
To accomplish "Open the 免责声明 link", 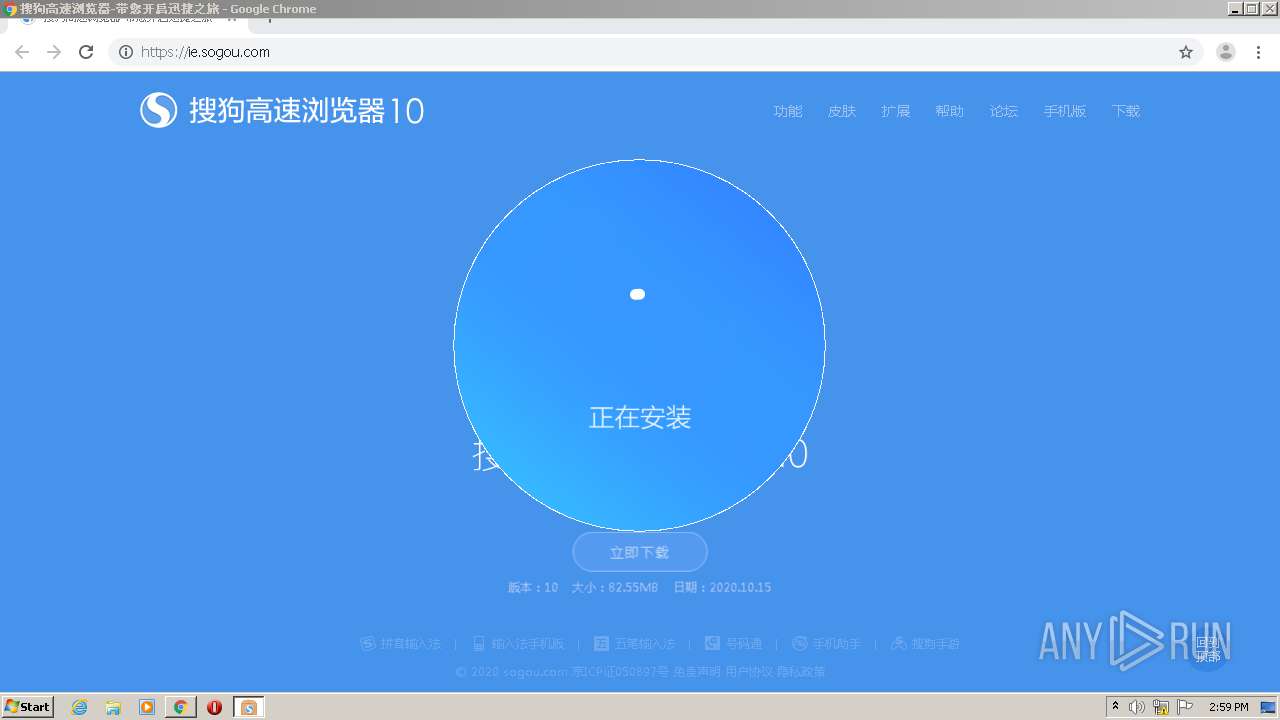I will 697,672.
